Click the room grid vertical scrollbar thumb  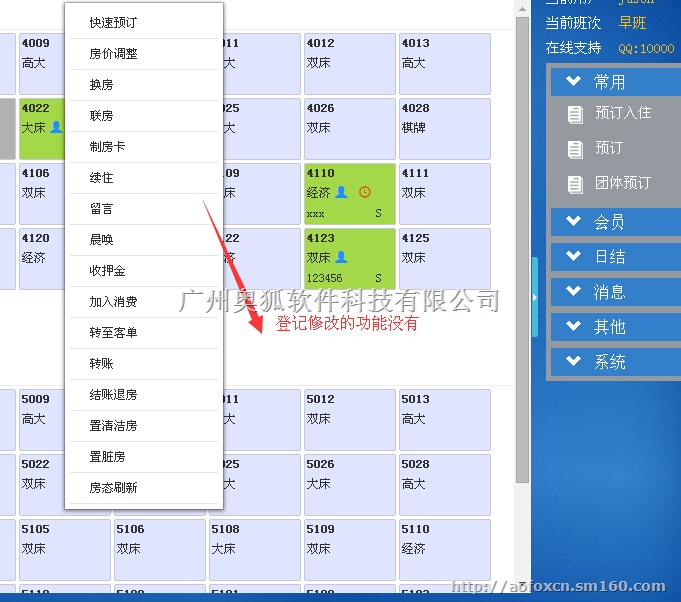[x=522, y=250]
